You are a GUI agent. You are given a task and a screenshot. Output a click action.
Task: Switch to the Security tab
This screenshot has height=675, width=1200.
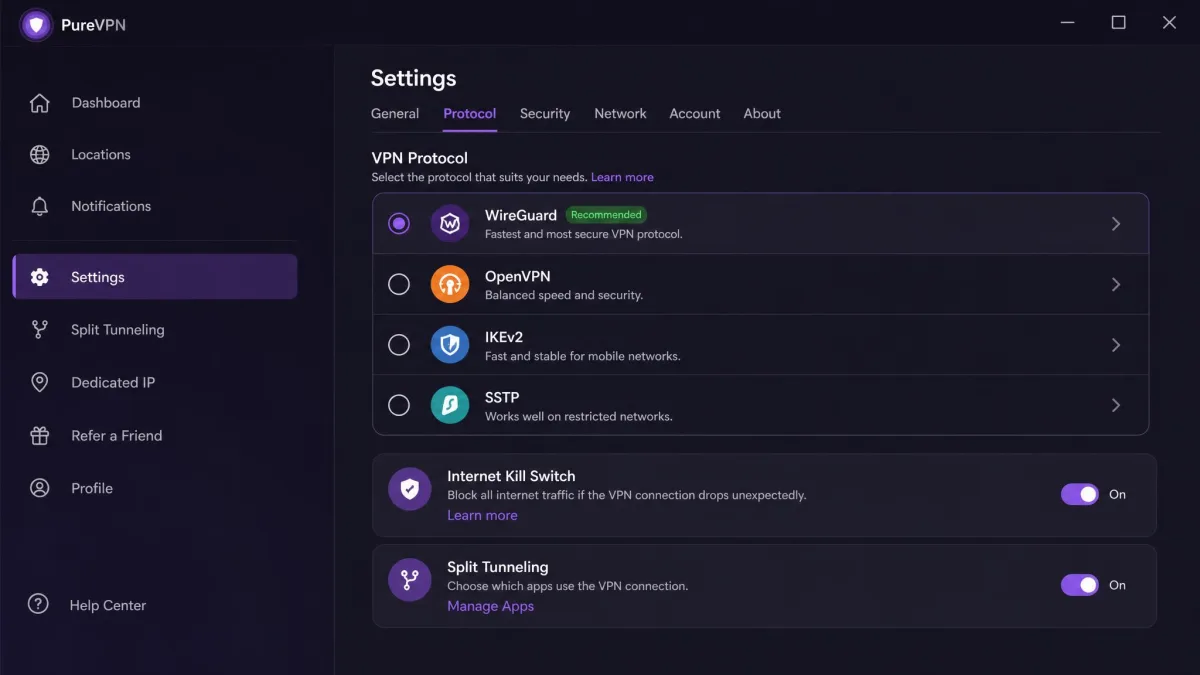click(545, 114)
